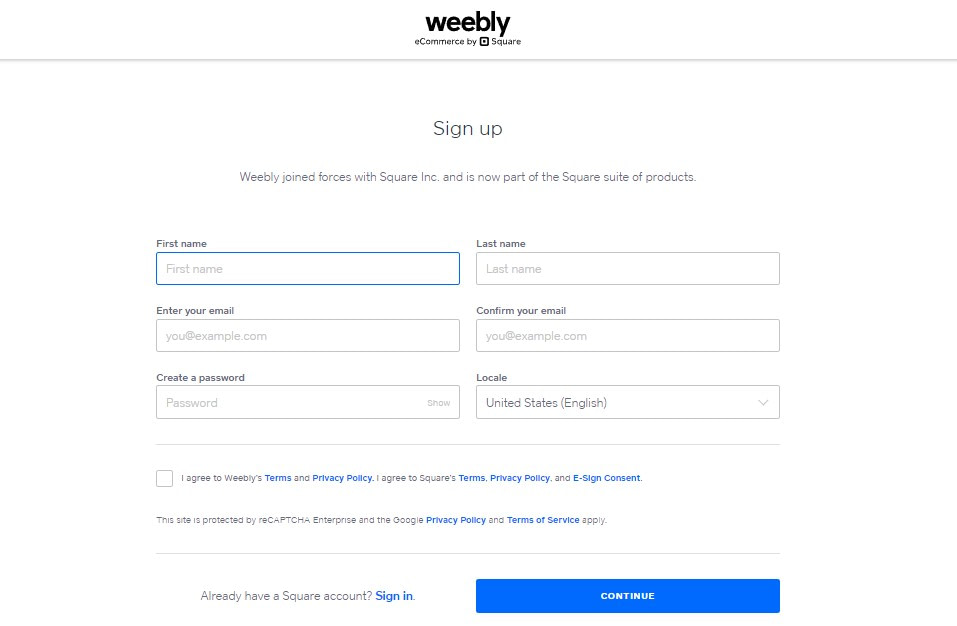957x626 pixels.
Task: Show the password by clicking Show
Action: pyautogui.click(x=439, y=402)
